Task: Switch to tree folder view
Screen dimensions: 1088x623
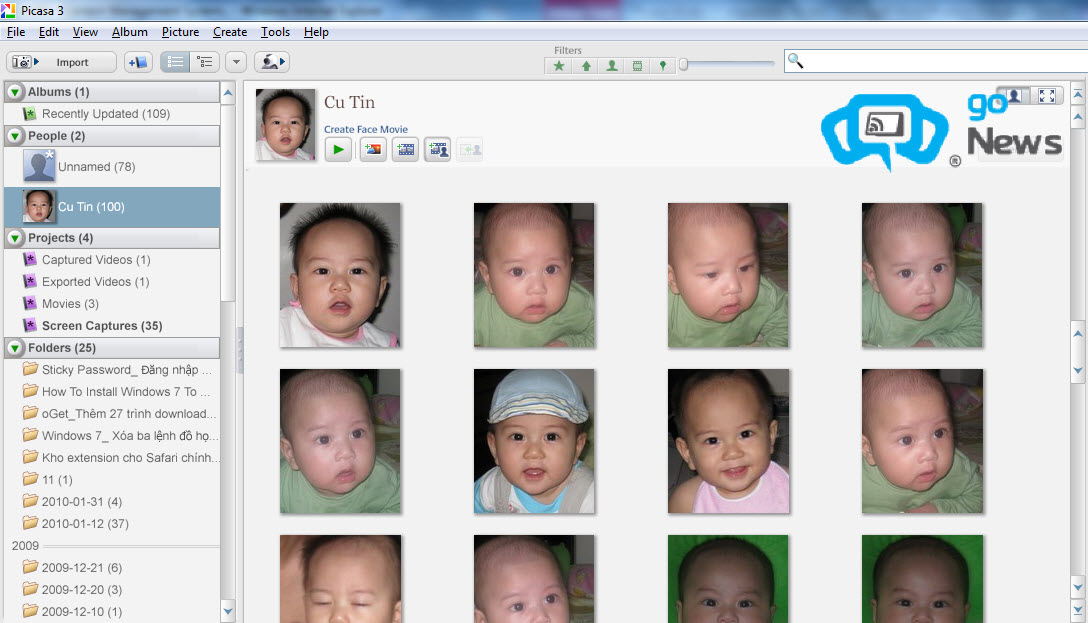Action: point(205,62)
